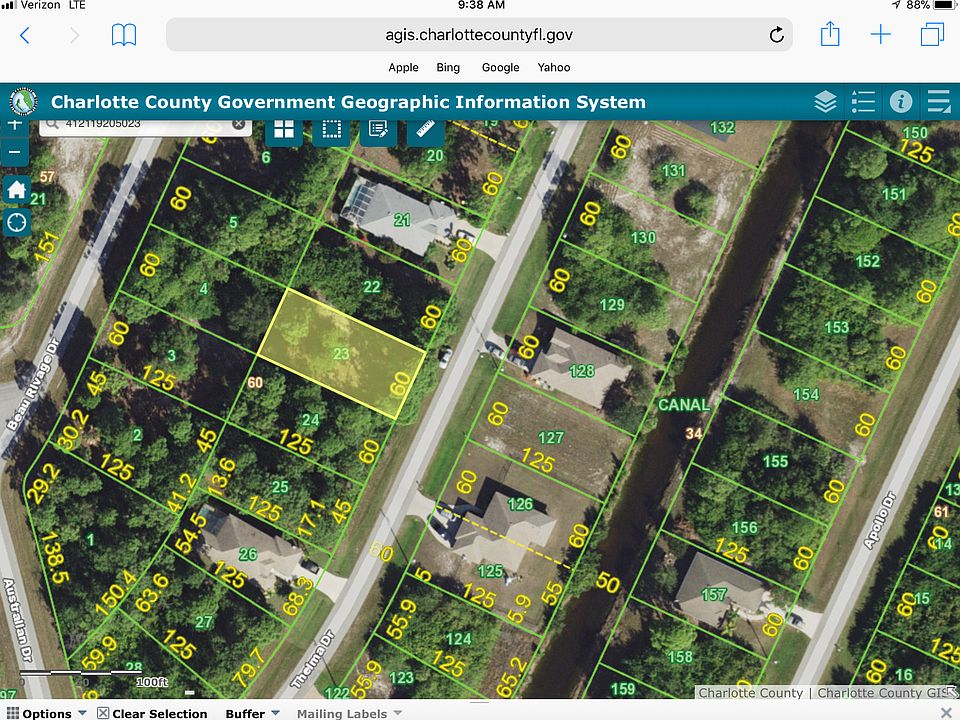Click parcel lot number 4
Screen dimensions: 960x720
[x=204, y=288]
